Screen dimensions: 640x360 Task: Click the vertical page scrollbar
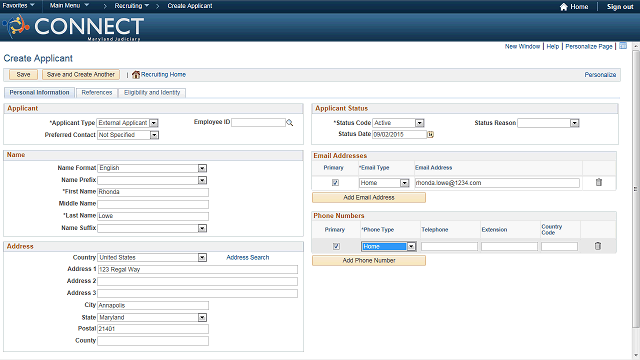(636, 188)
